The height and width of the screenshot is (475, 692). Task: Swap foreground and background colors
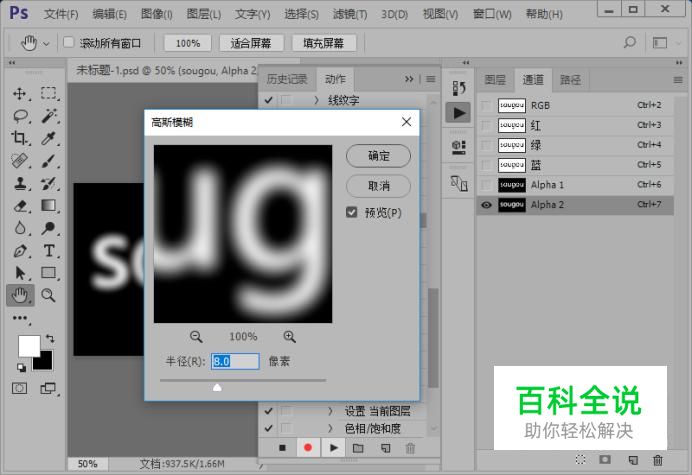point(50,339)
